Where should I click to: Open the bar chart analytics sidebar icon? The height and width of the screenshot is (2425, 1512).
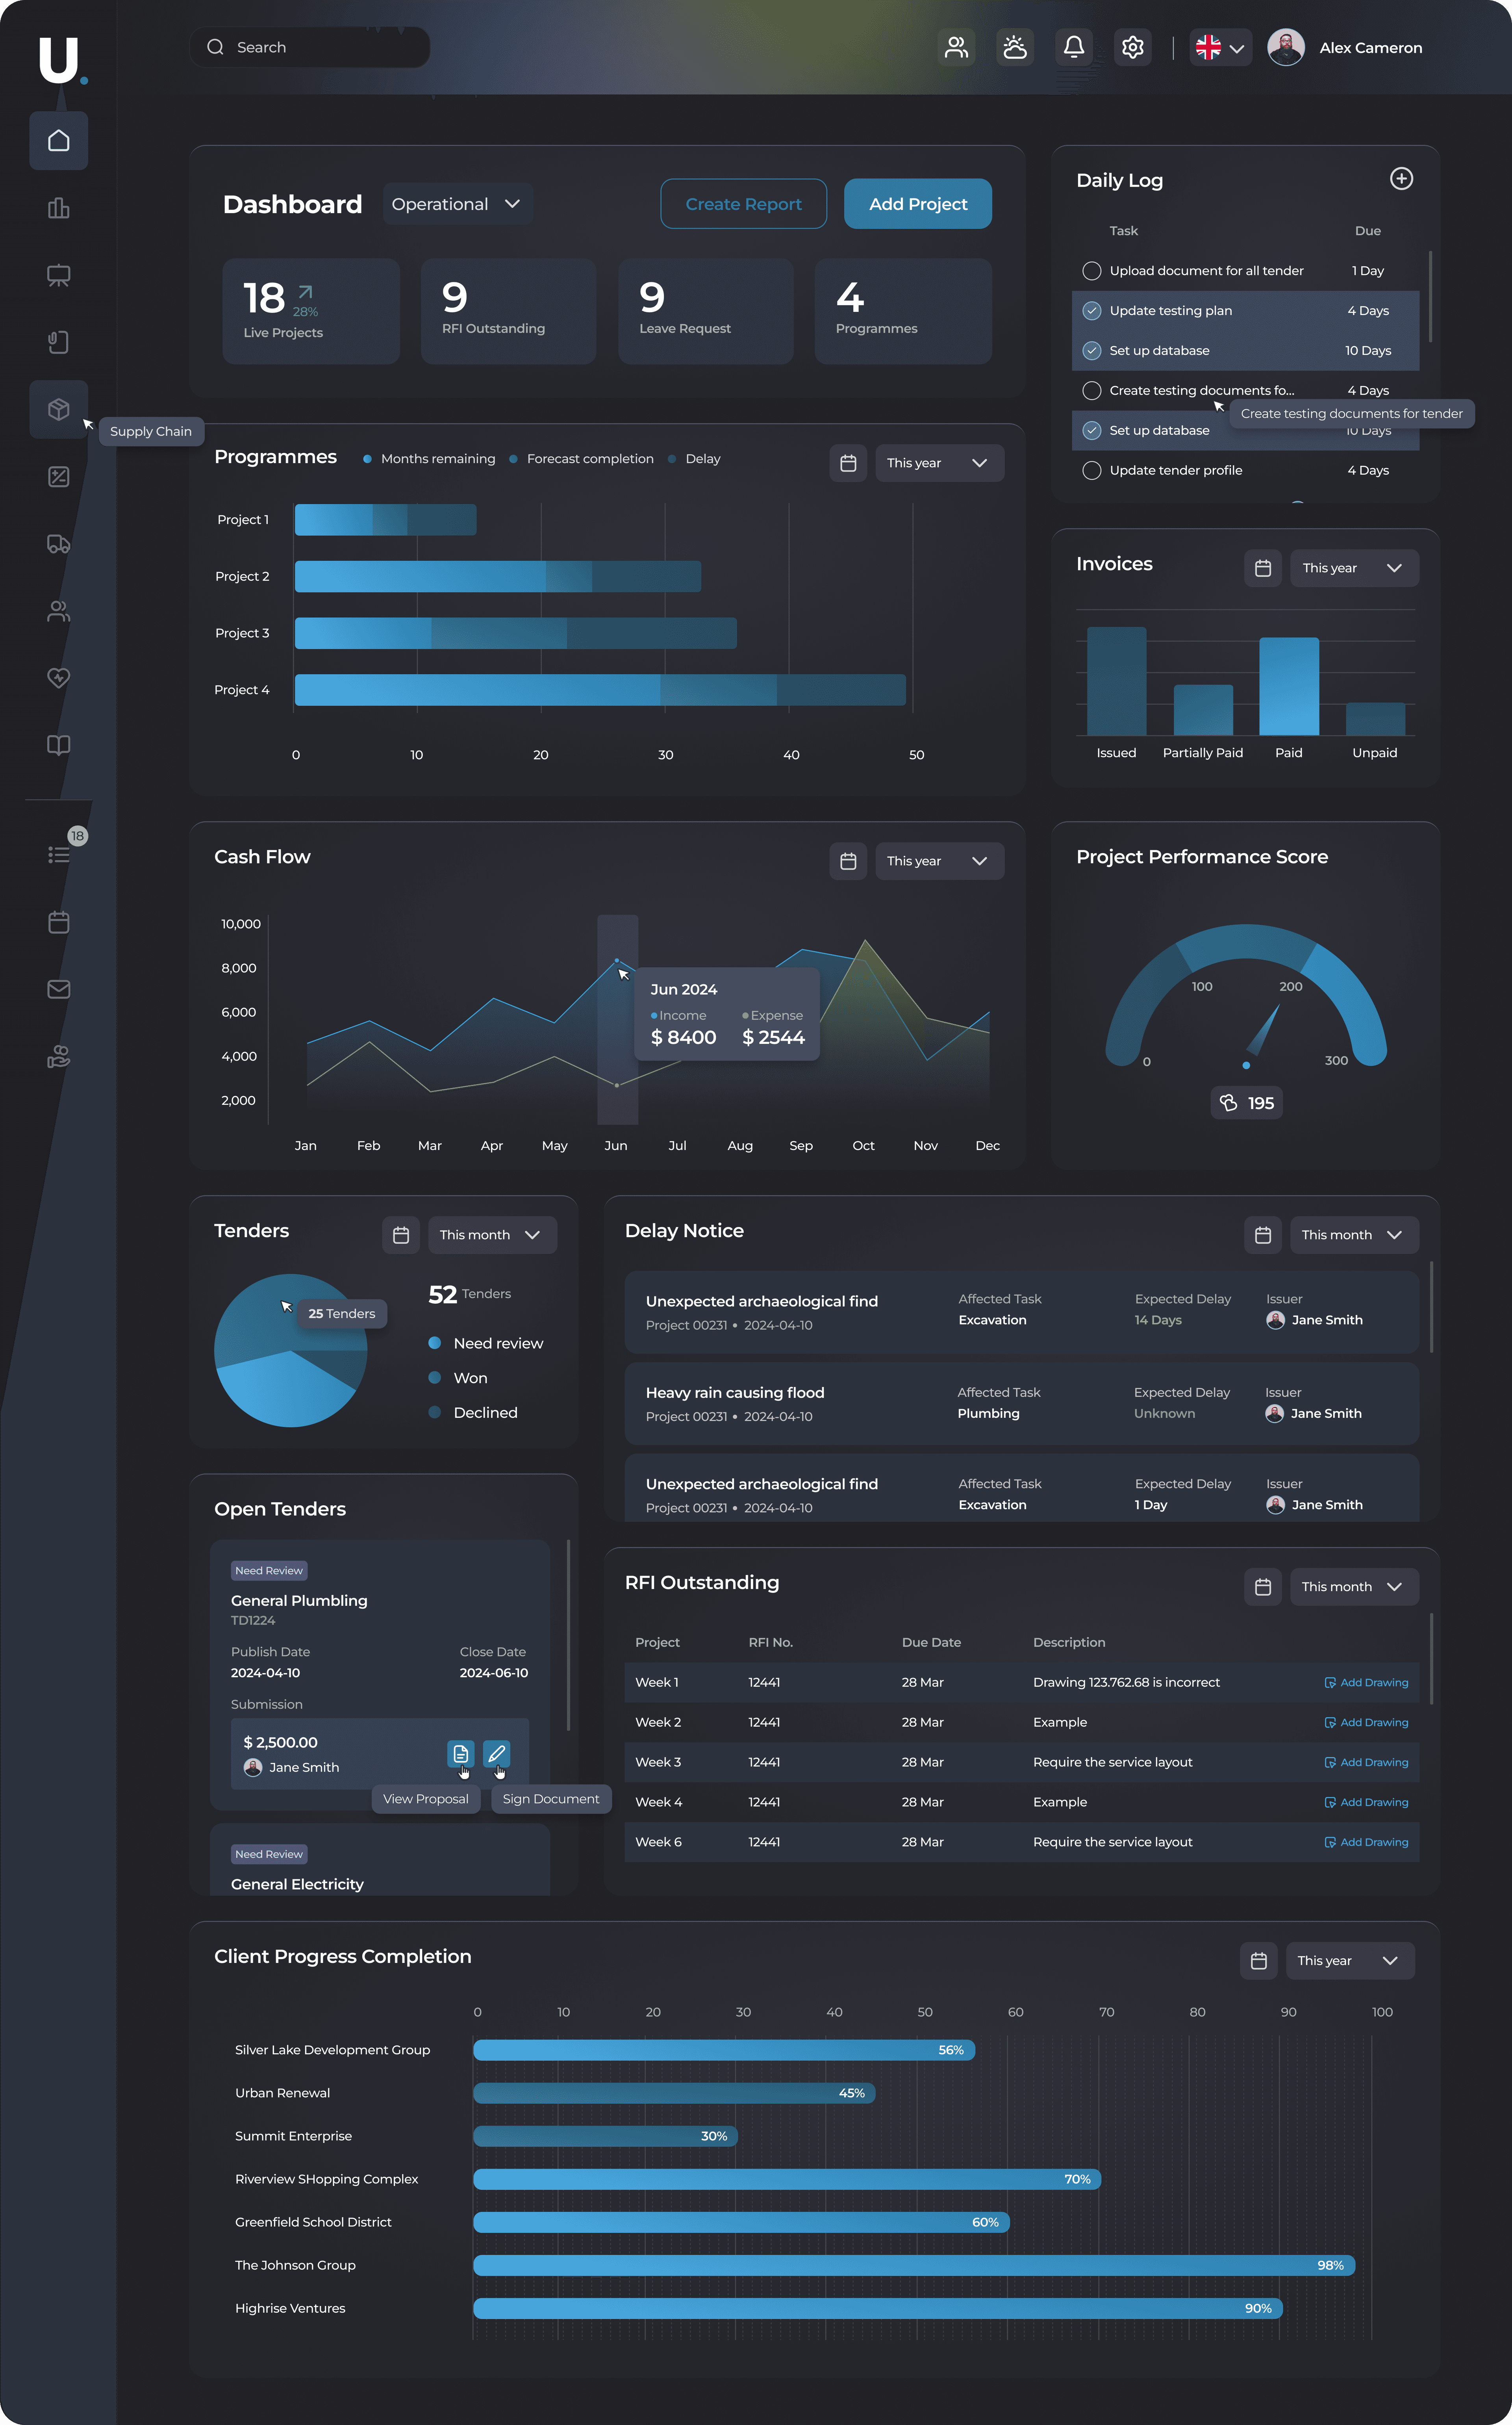(59, 208)
